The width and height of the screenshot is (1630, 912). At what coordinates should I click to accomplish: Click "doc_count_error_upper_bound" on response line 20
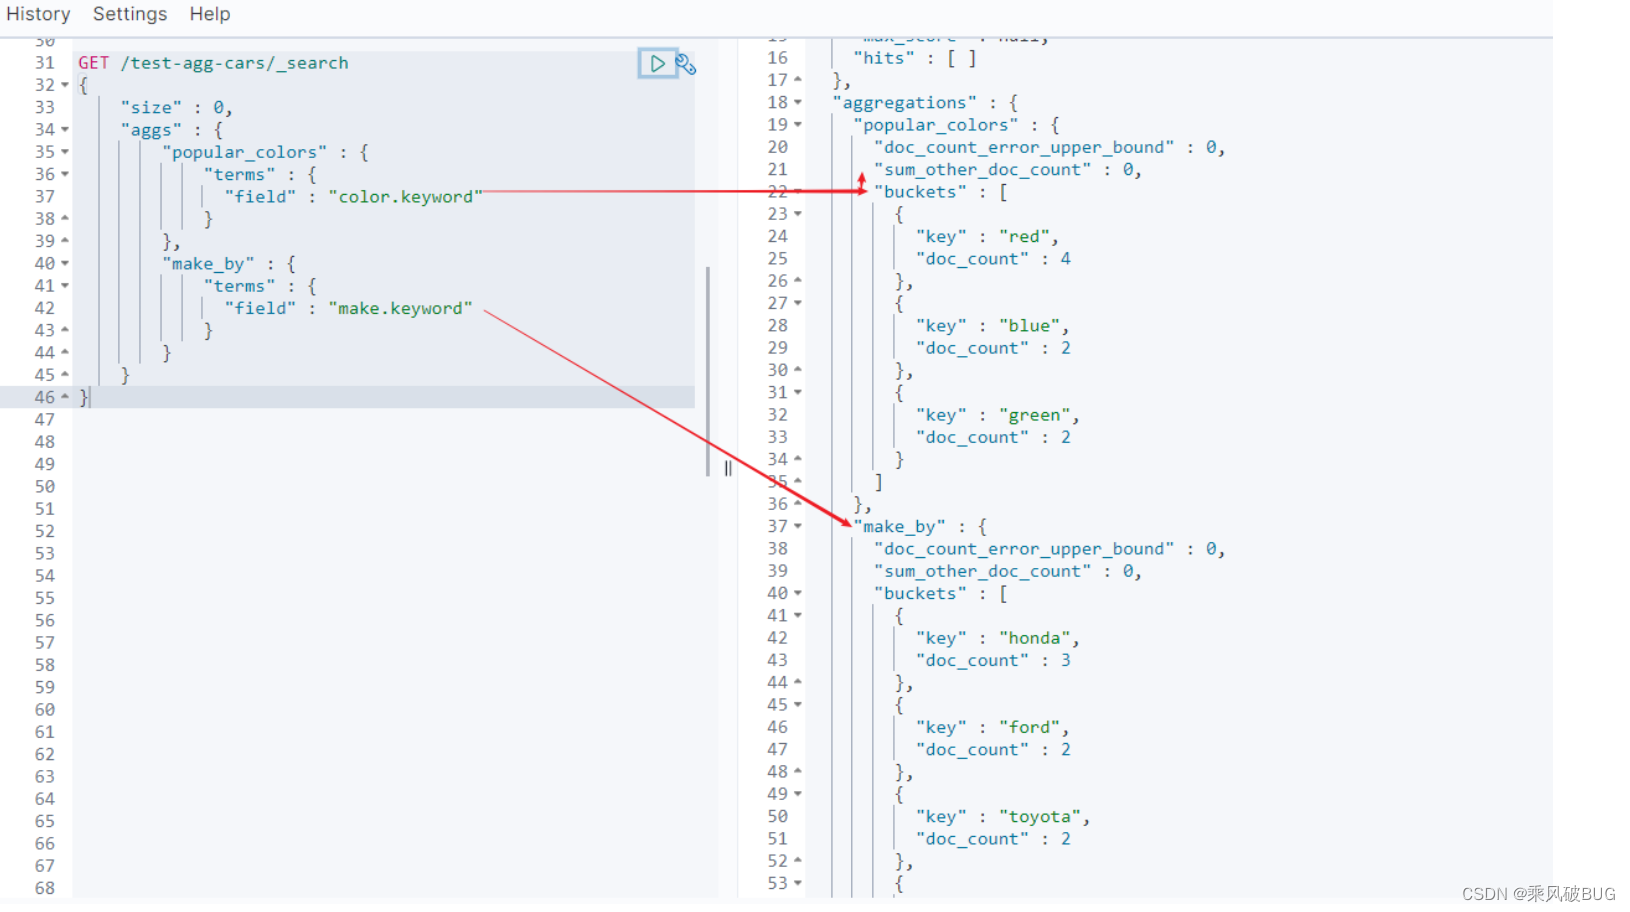click(x=1024, y=147)
